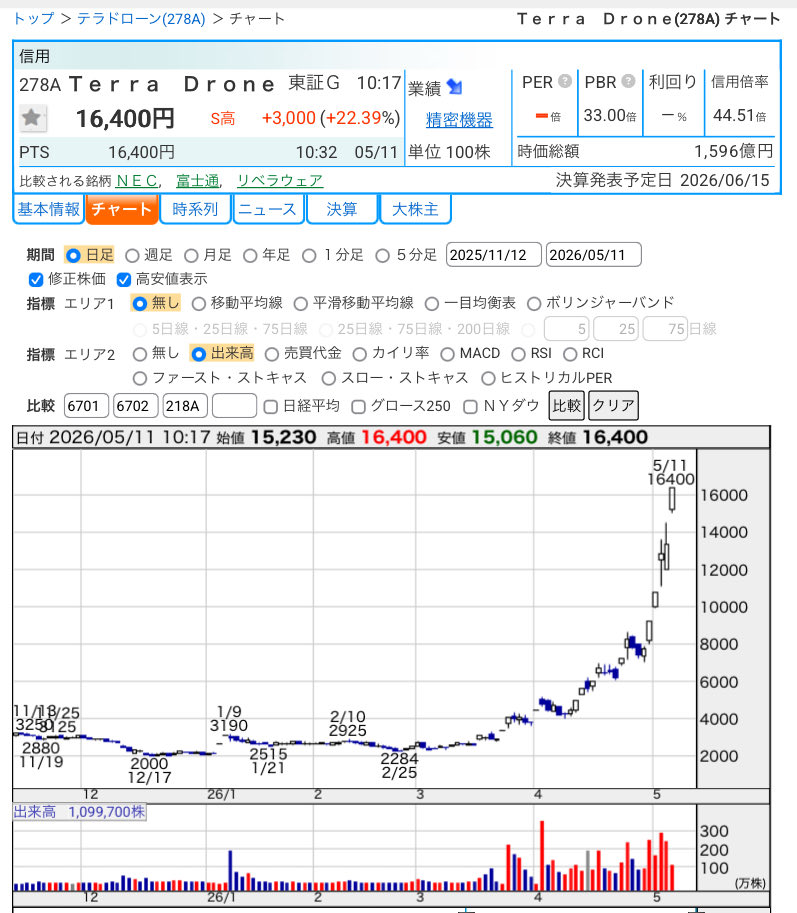Screen dimensions: 797x913
Task: Select the 年足 period radio button
Action: click(x=250, y=256)
